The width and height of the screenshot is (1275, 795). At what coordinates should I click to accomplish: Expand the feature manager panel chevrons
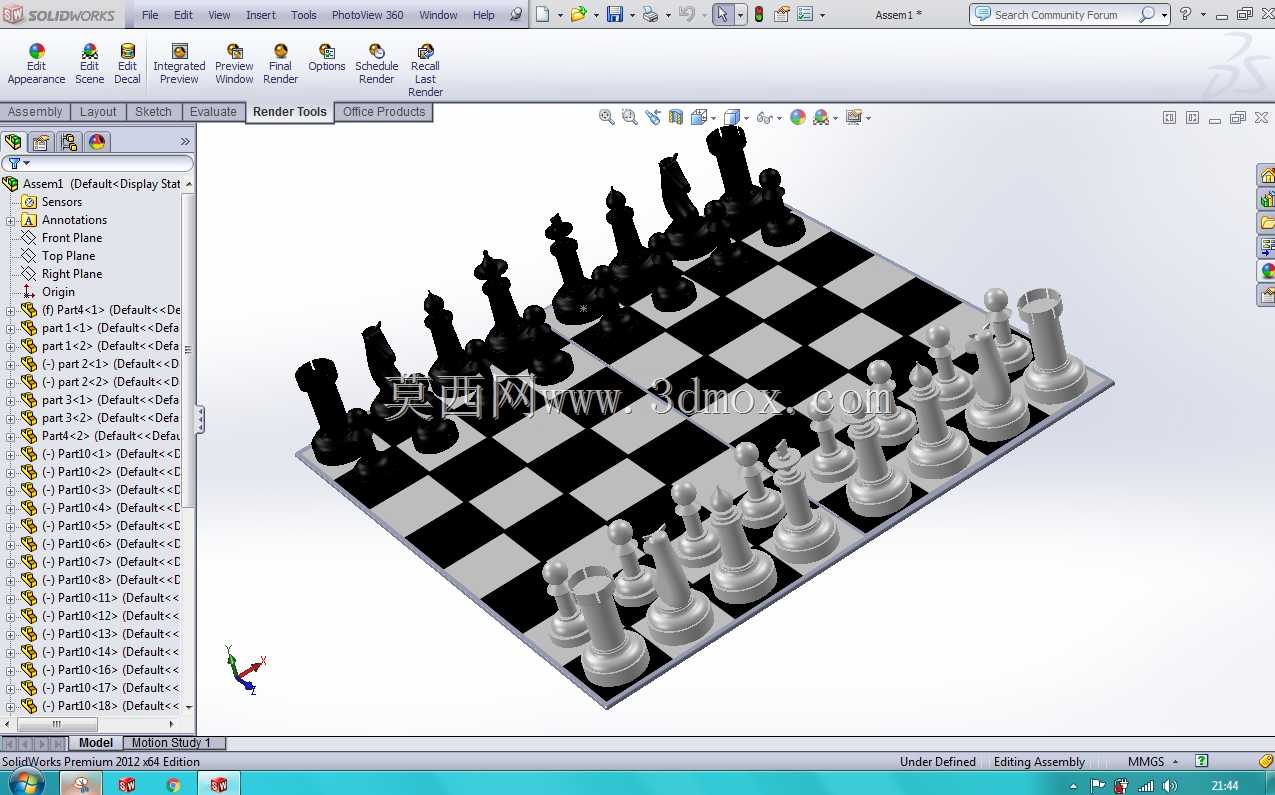click(x=185, y=142)
